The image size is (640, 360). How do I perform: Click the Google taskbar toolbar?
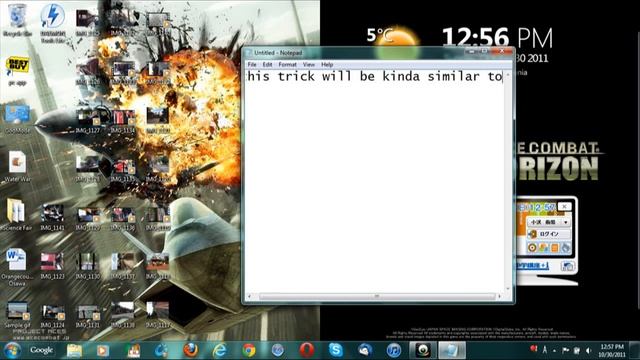coord(41,350)
